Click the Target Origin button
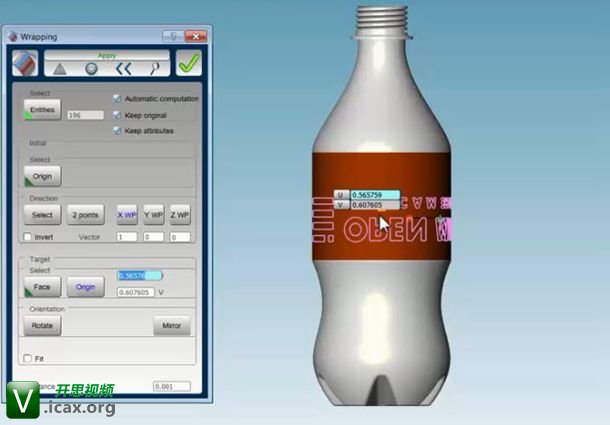 86,287
